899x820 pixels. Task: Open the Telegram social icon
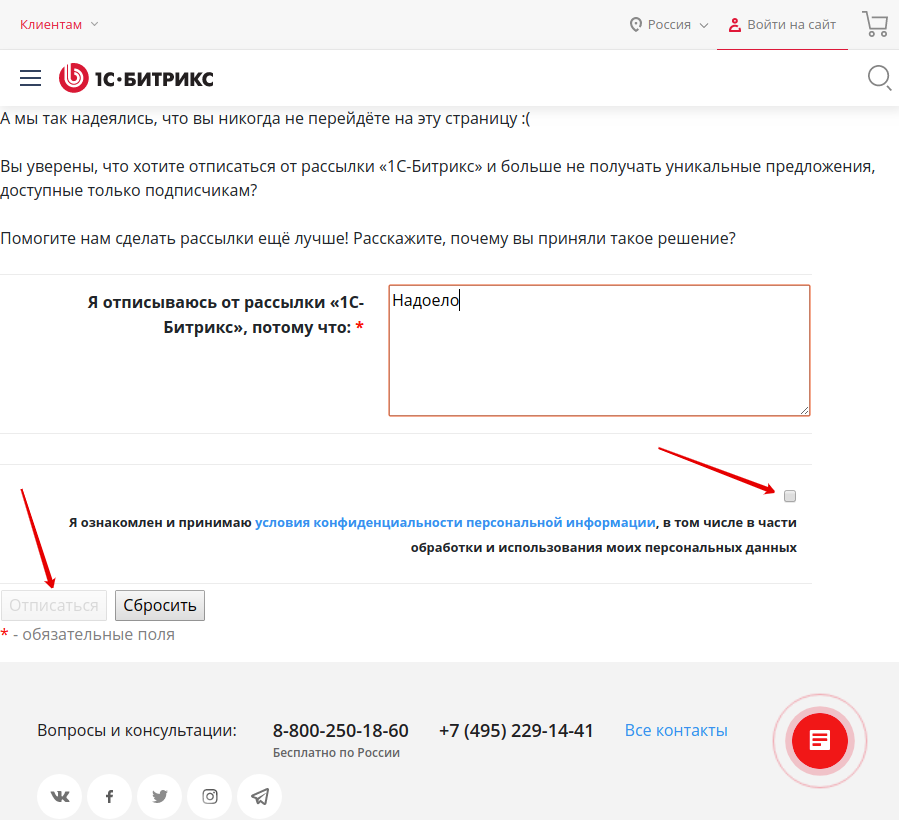[x=260, y=796]
